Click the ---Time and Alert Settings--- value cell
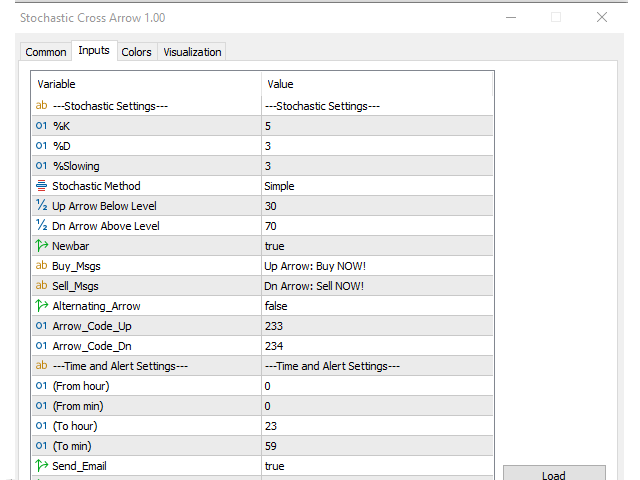Screen dimensions: 640x480 pos(377,366)
